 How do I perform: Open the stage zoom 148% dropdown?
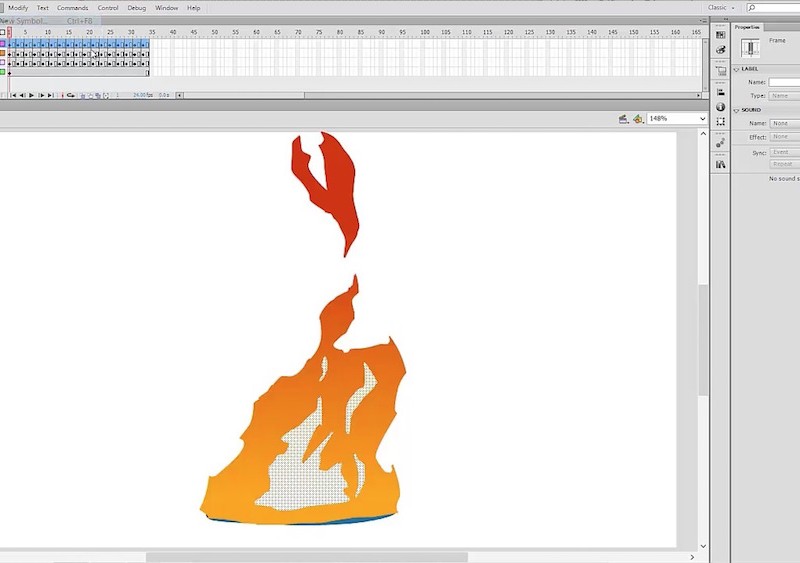pos(676,118)
